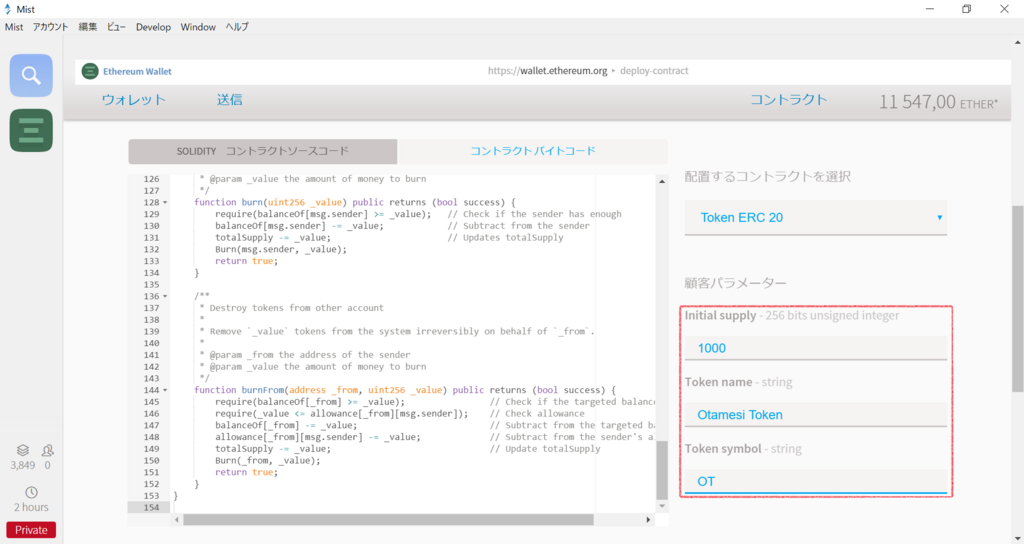The width and height of the screenshot is (1024, 544).
Task: Click the Mist app icon in title bar
Action: tap(8, 9)
